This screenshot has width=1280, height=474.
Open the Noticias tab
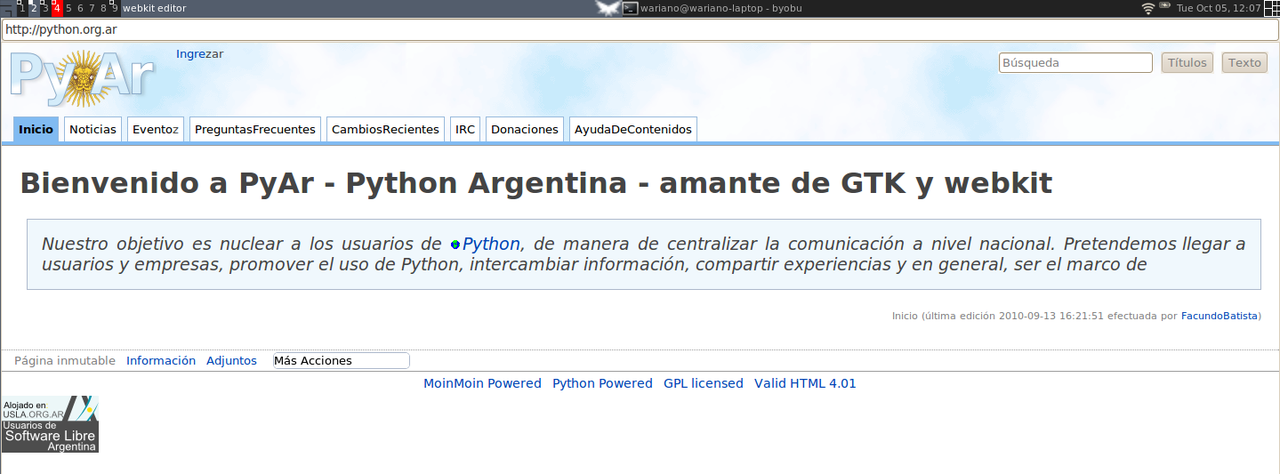click(93, 129)
